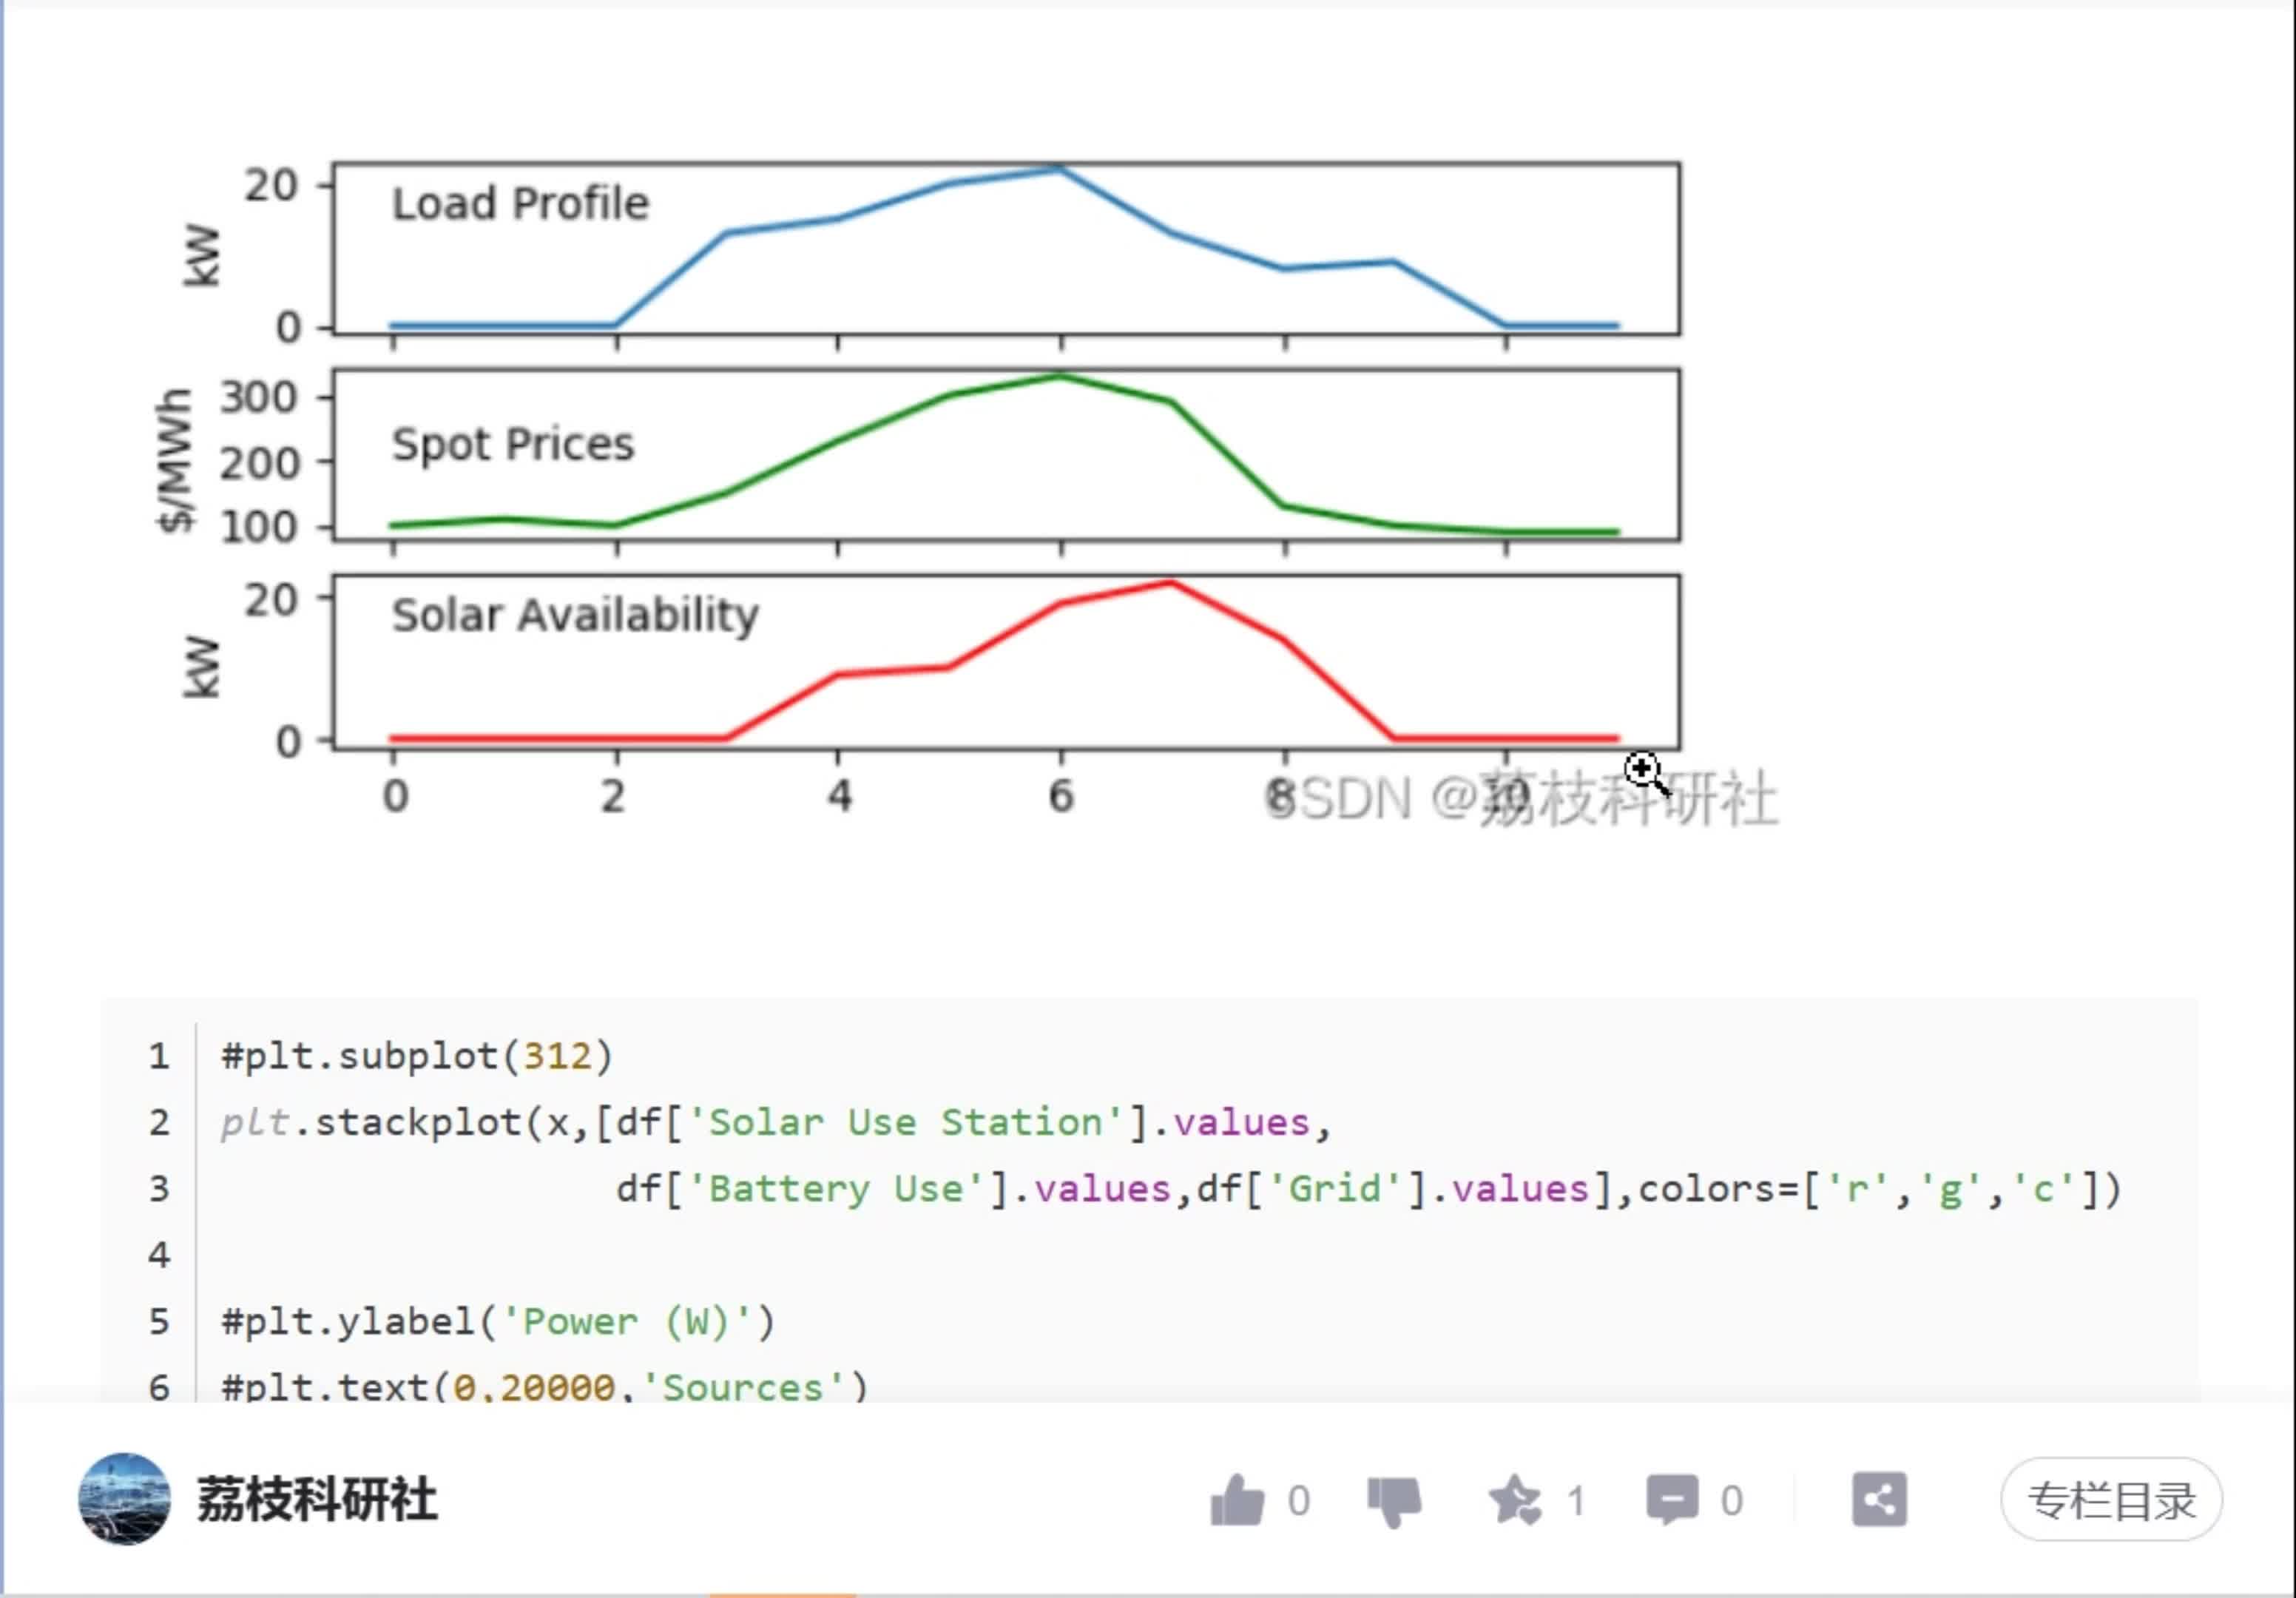This screenshot has height=1598, width=2296.
Task: Open the 荔枝科研社 author name link
Action: tap(317, 1500)
